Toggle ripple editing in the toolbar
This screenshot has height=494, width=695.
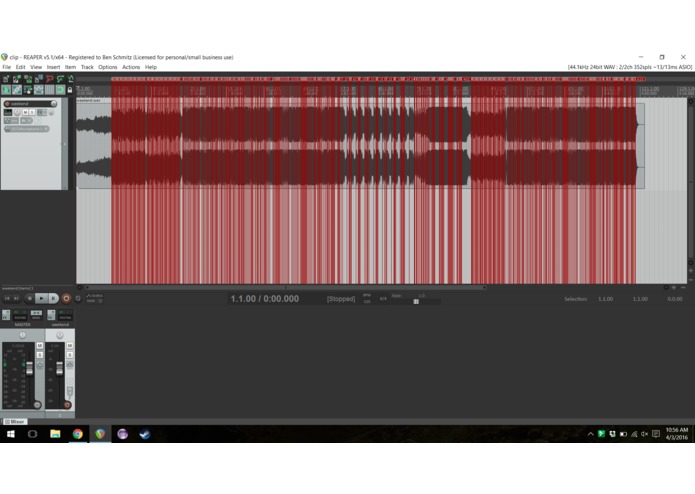tap(28, 89)
